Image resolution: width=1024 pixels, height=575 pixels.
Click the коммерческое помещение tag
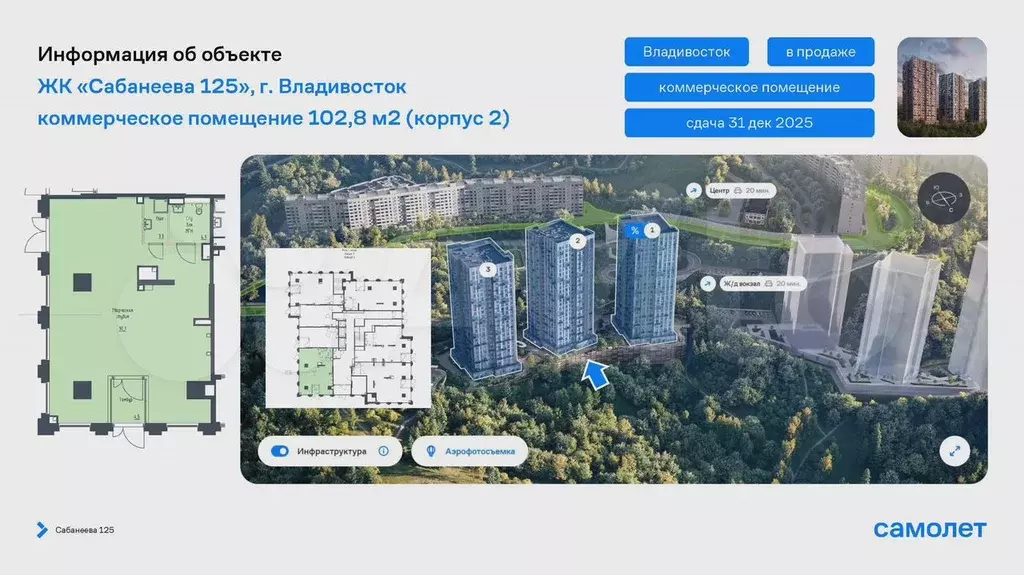point(749,87)
